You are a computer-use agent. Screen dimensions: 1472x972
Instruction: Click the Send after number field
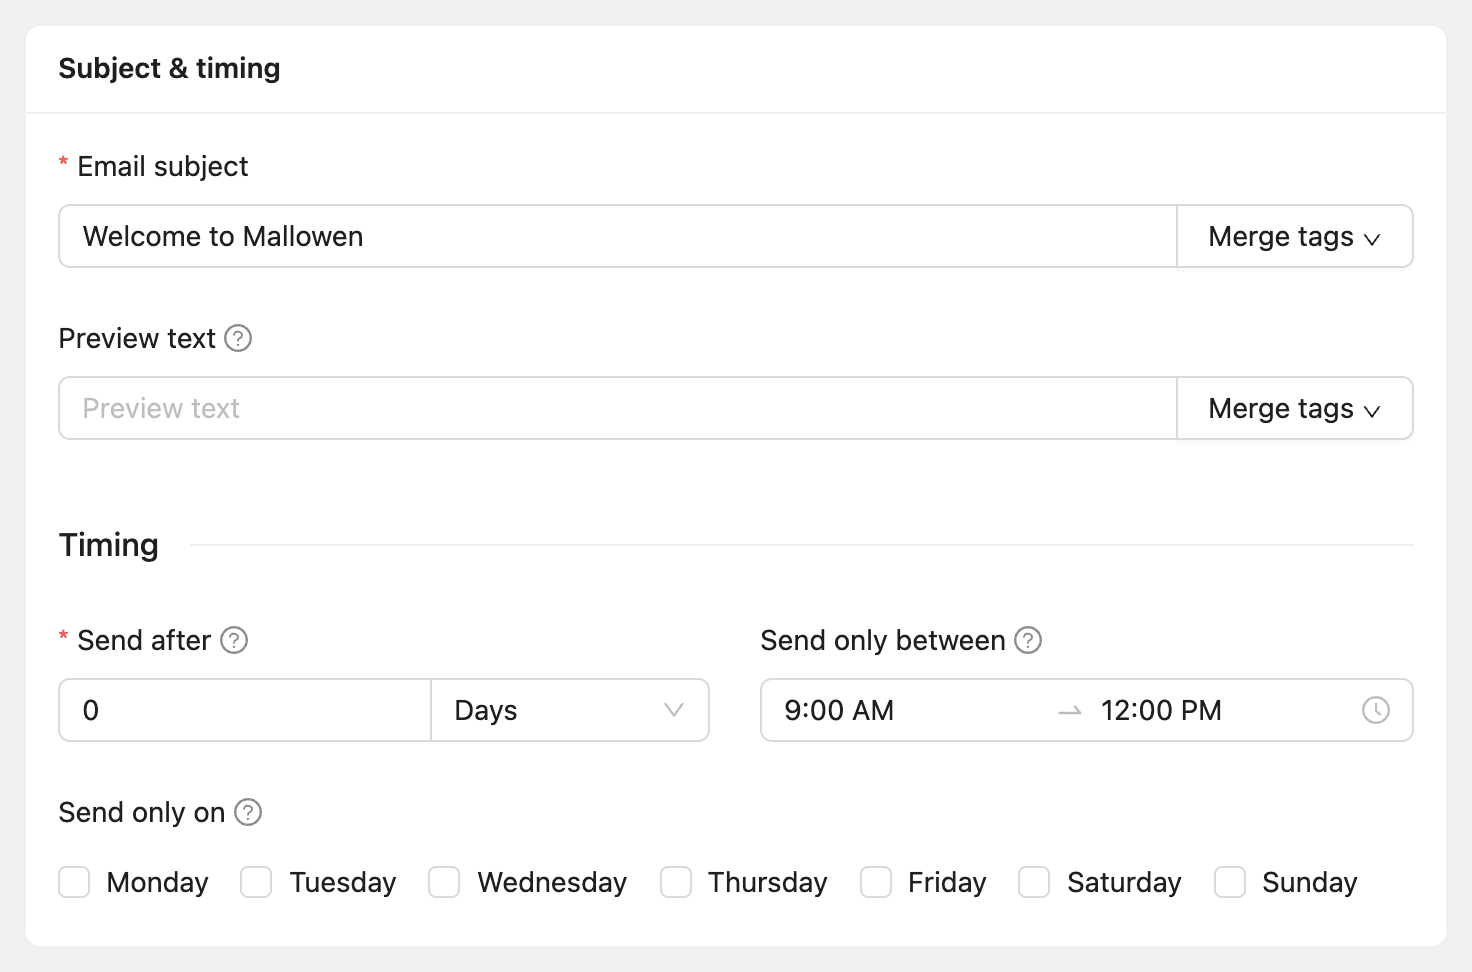[x=245, y=710]
